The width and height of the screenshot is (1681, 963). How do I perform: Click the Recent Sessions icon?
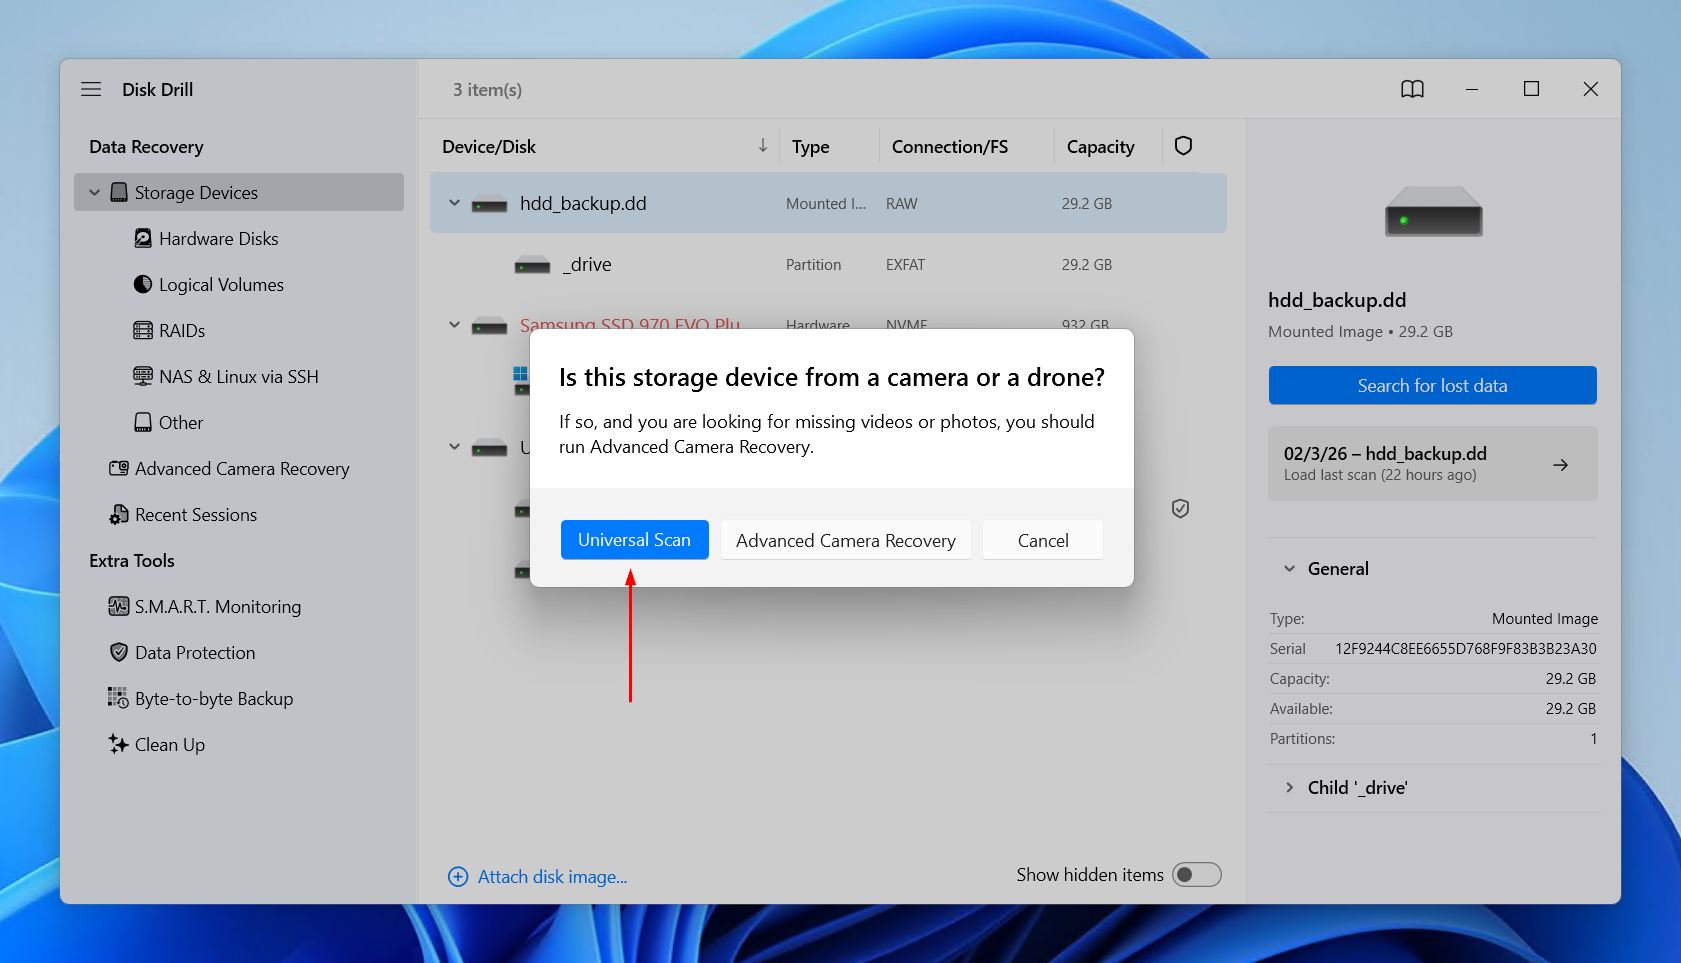click(x=119, y=514)
